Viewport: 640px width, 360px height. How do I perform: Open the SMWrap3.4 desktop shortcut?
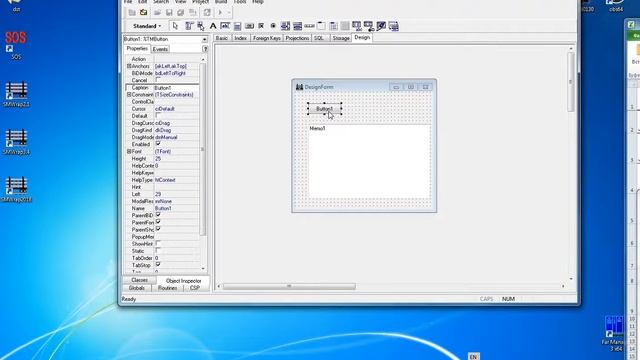click(x=16, y=142)
